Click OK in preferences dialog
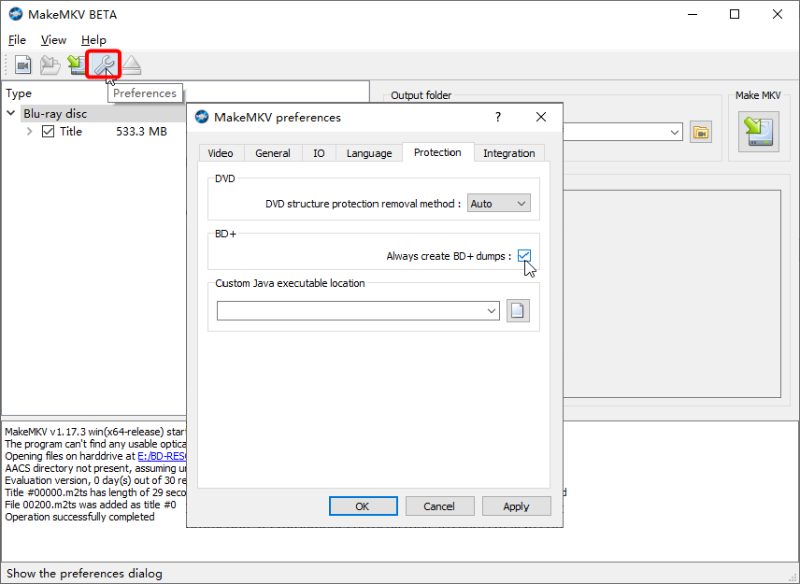The width and height of the screenshot is (800, 584). coord(363,506)
